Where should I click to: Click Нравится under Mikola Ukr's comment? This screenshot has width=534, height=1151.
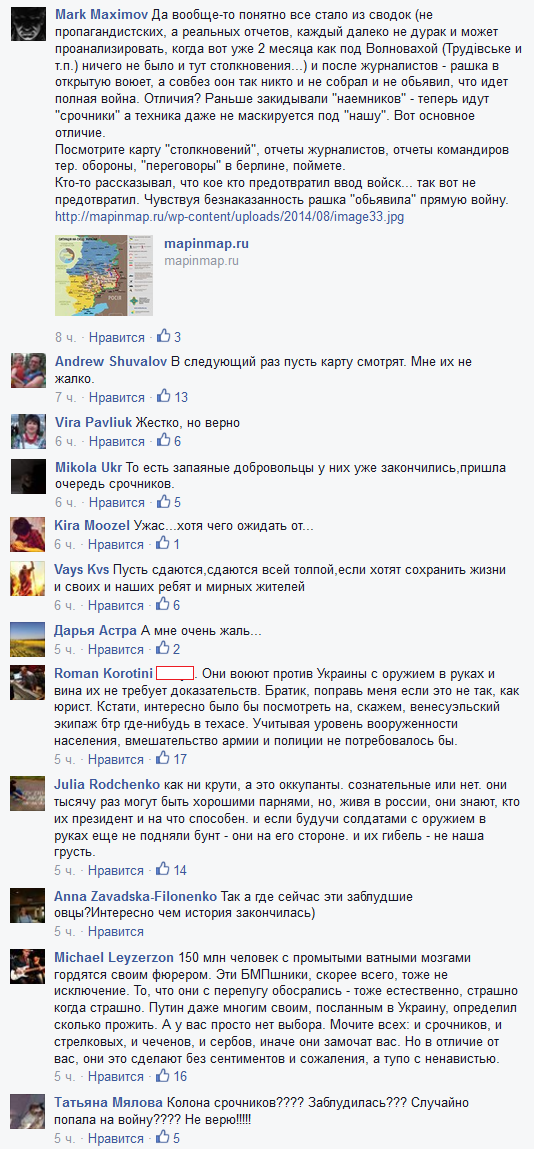[x=116, y=503]
